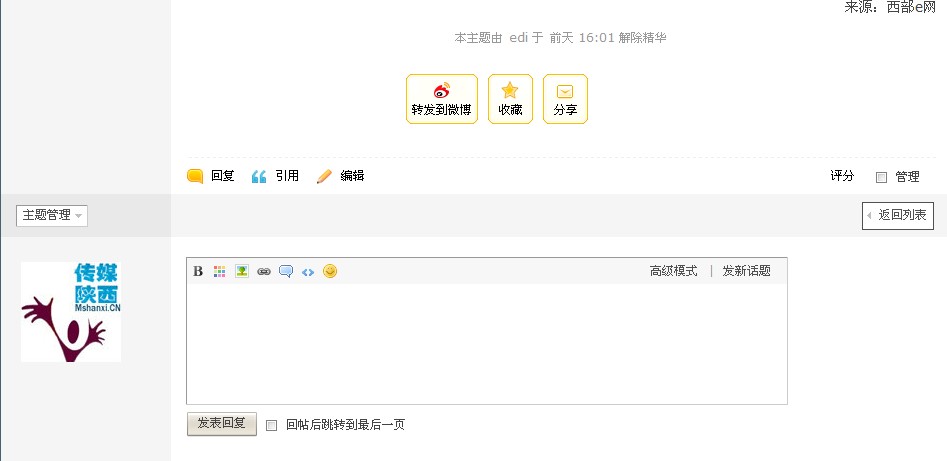Viewport: 947px width, 461px height.
Task: Enable 回帖后跳转到最后一页 checkbox
Action: [272, 425]
